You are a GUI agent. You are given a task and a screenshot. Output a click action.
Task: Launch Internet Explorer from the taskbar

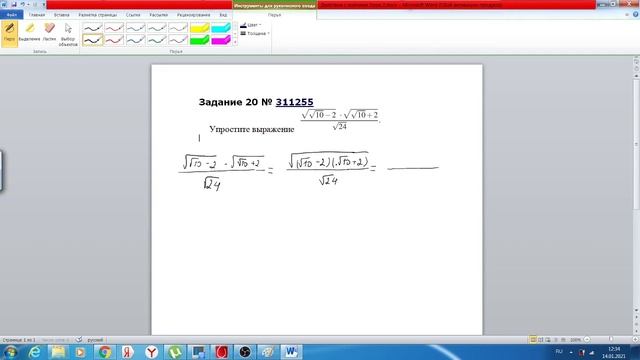(35, 352)
